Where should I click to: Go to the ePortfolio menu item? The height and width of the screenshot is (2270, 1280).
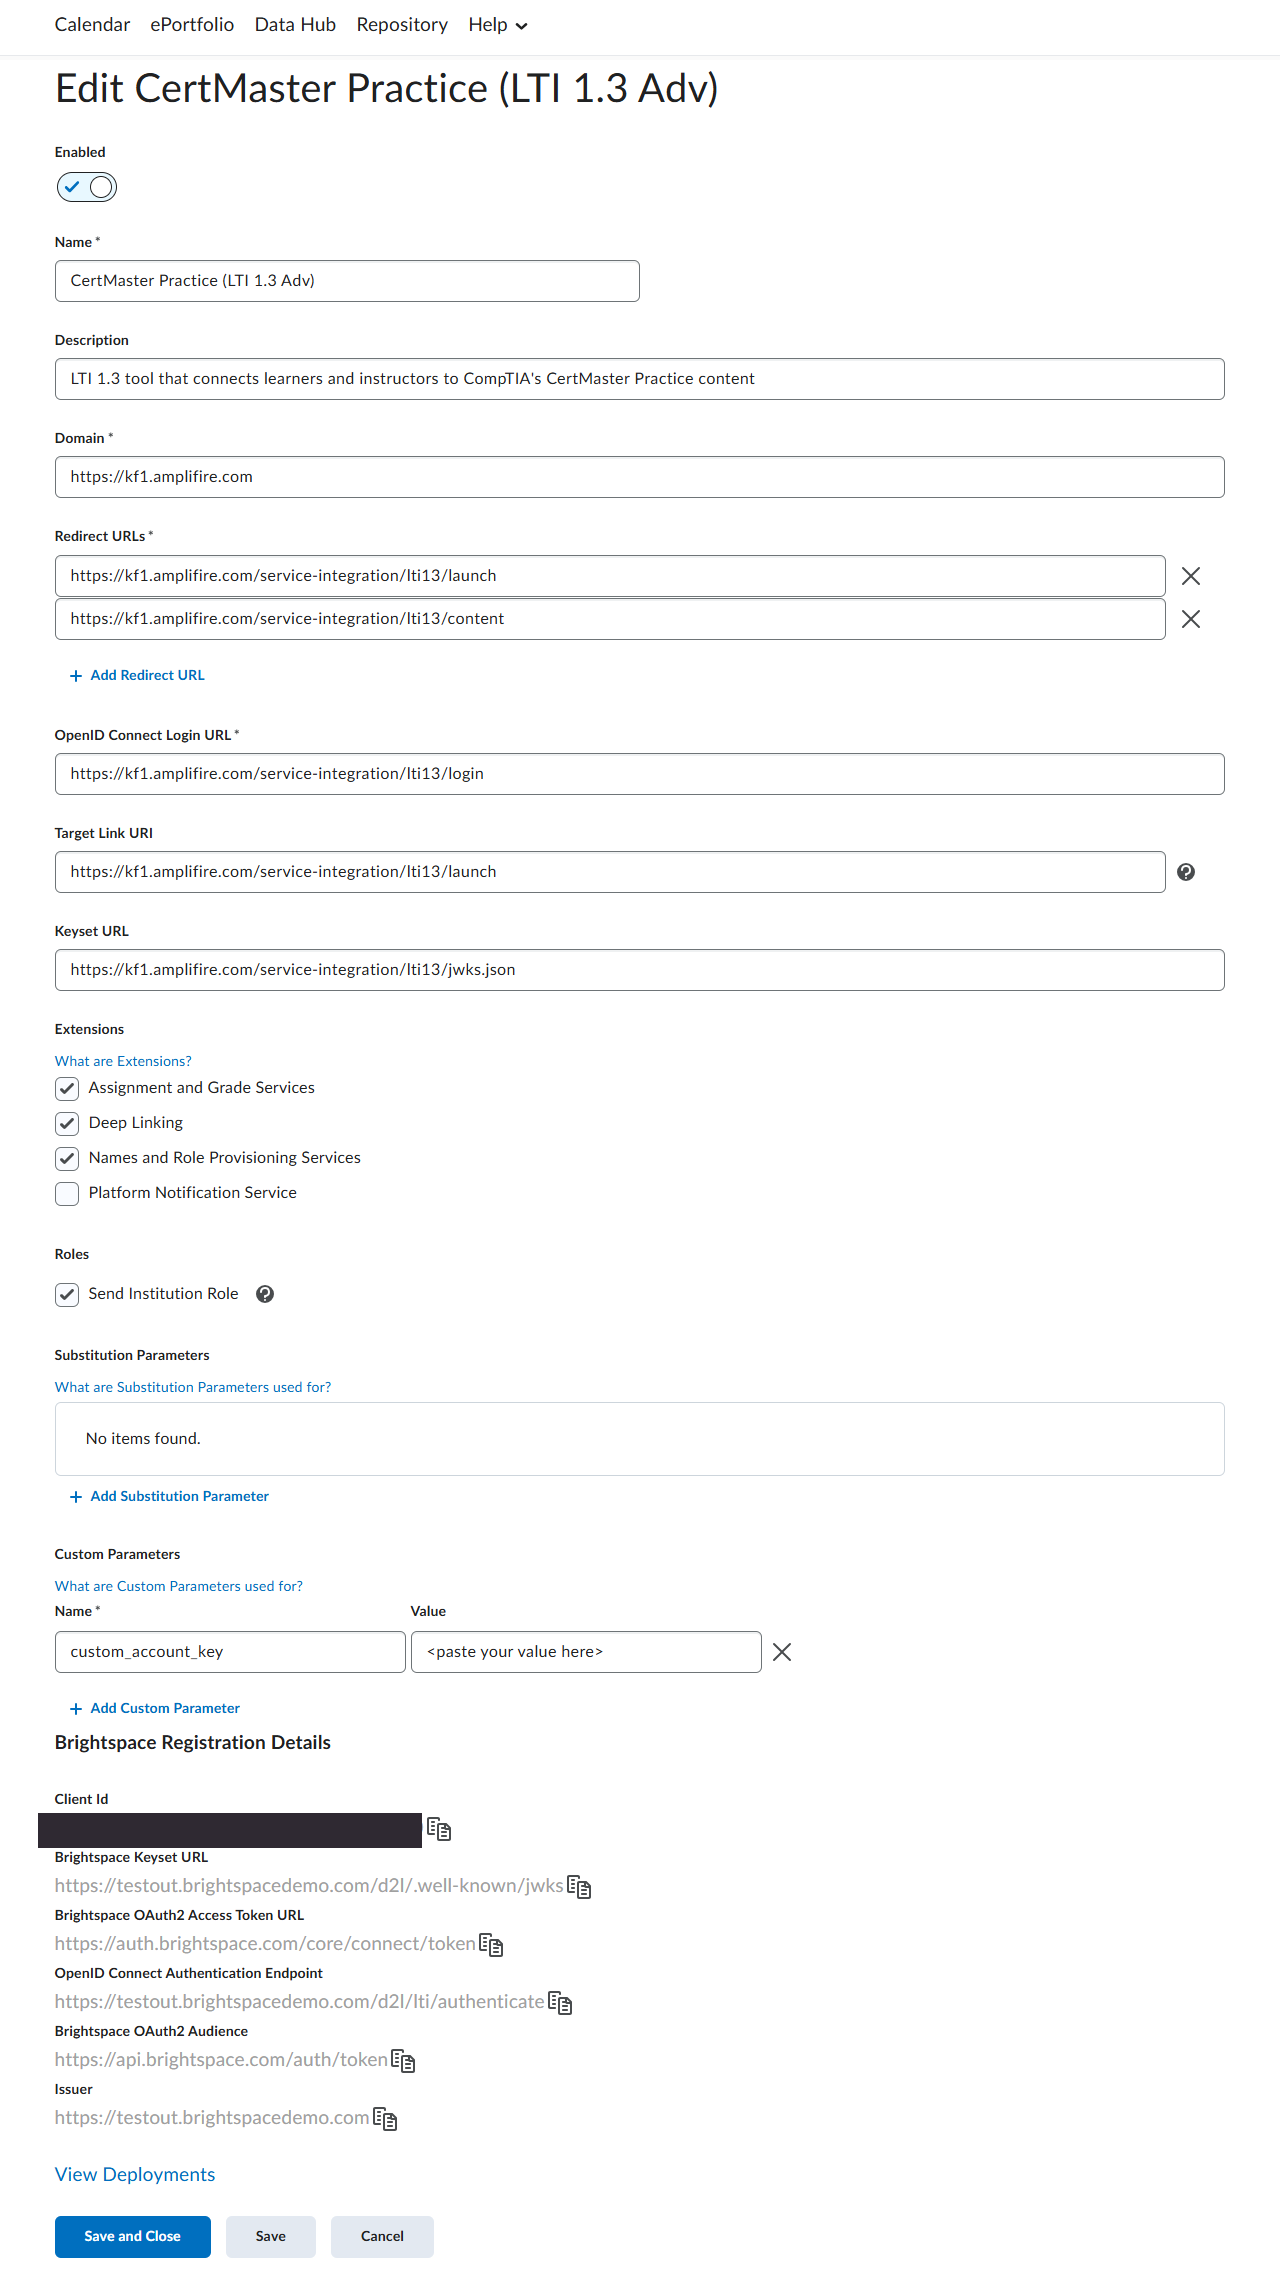click(192, 25)
